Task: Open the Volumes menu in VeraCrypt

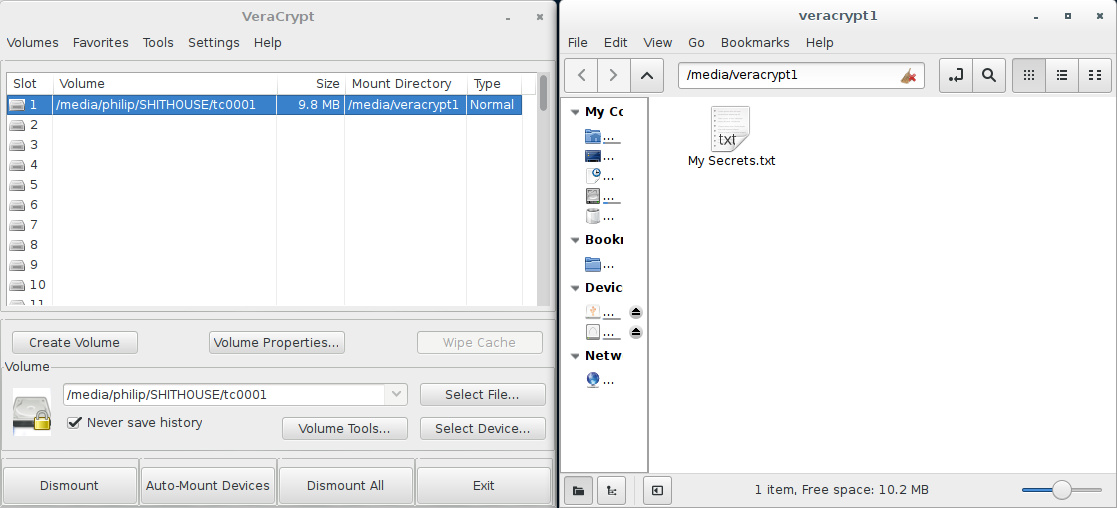Action: click(x=33, y=43)
